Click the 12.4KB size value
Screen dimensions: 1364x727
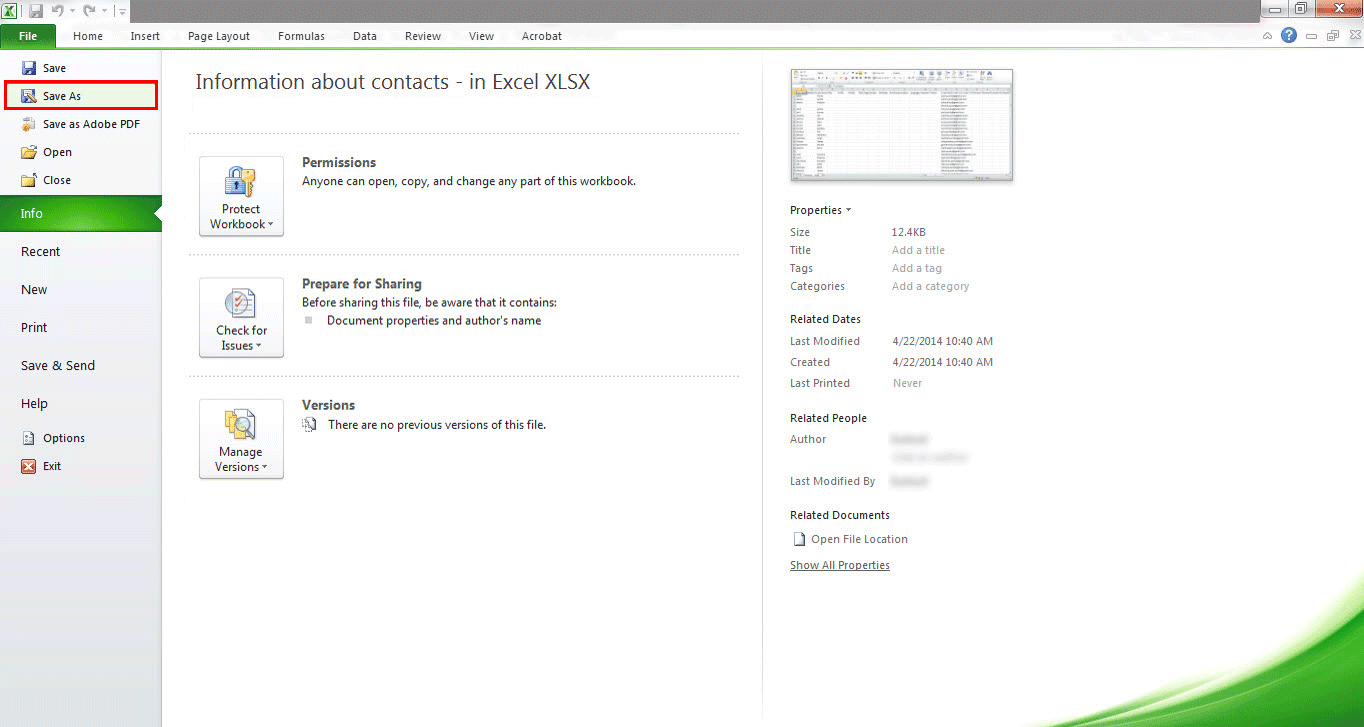pyautogui.click(x=909, y=232)
